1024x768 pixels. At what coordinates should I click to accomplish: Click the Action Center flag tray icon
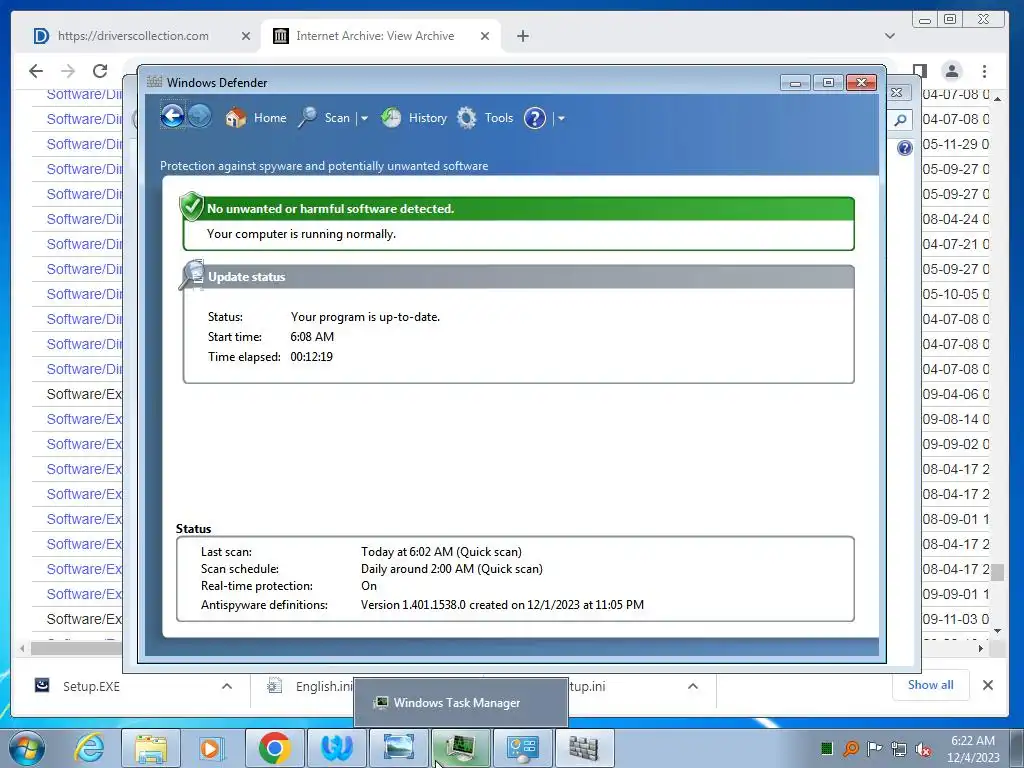875,748
